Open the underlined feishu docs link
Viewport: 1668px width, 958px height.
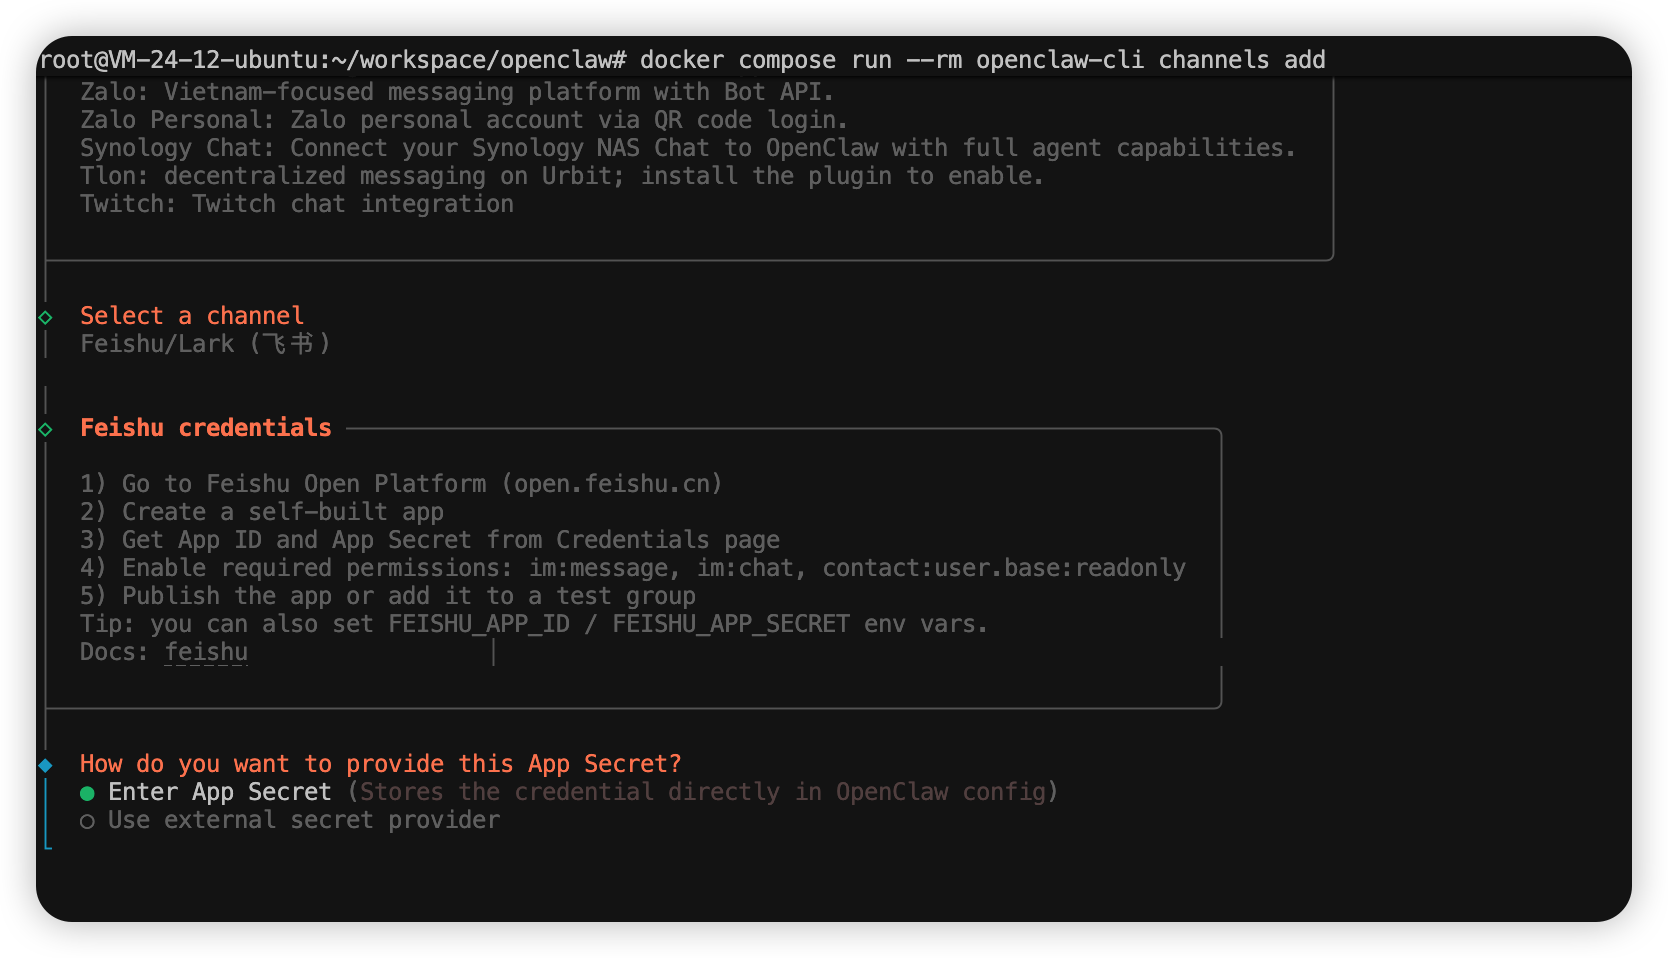(206, 652)
